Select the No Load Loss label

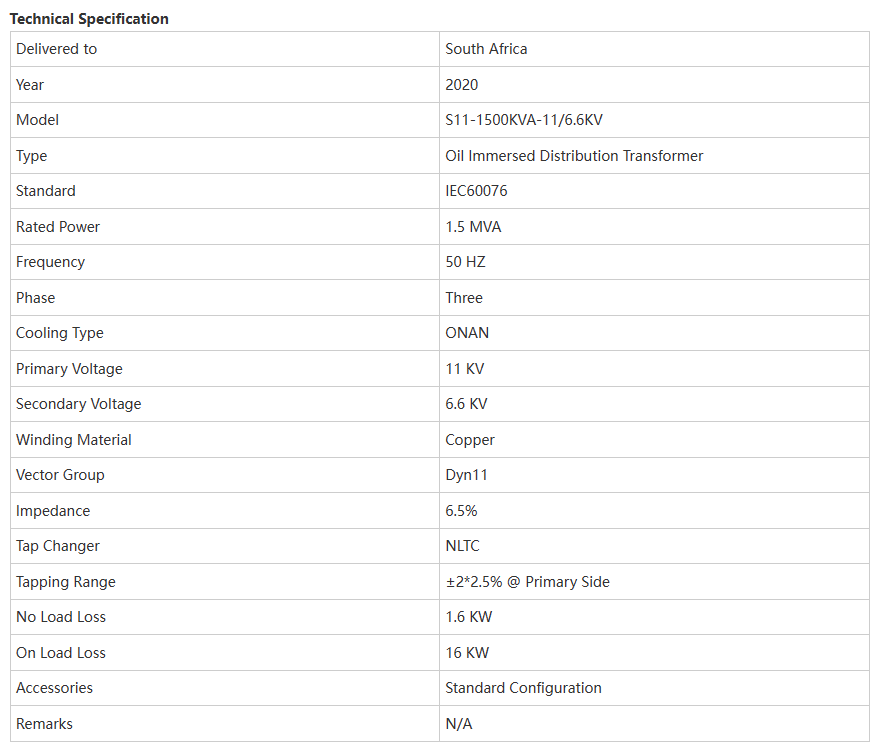pos(61,617)
